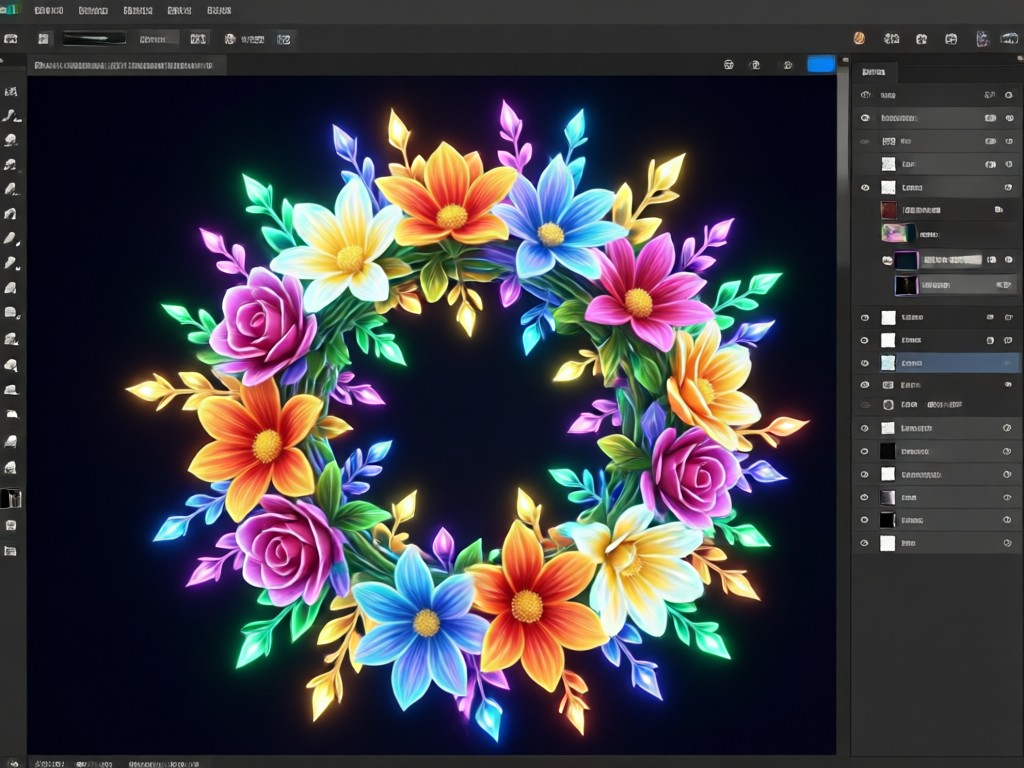Image resolution: width=1024 pixels, height=768 pixels.
Task: Click the far-right icon in the top-right toolbar
Action: (1009, 39)
